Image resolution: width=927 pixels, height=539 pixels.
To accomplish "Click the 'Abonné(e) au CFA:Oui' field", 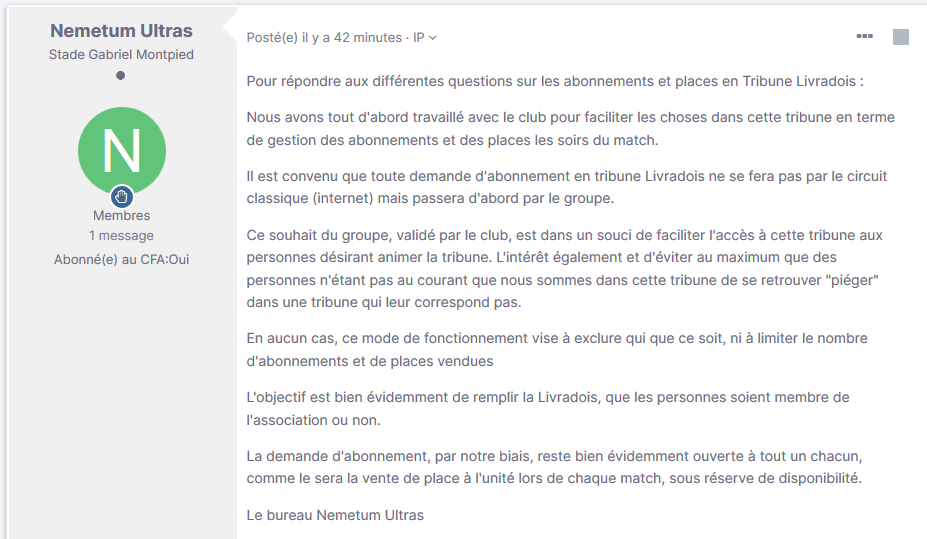I will pos(121,259).
